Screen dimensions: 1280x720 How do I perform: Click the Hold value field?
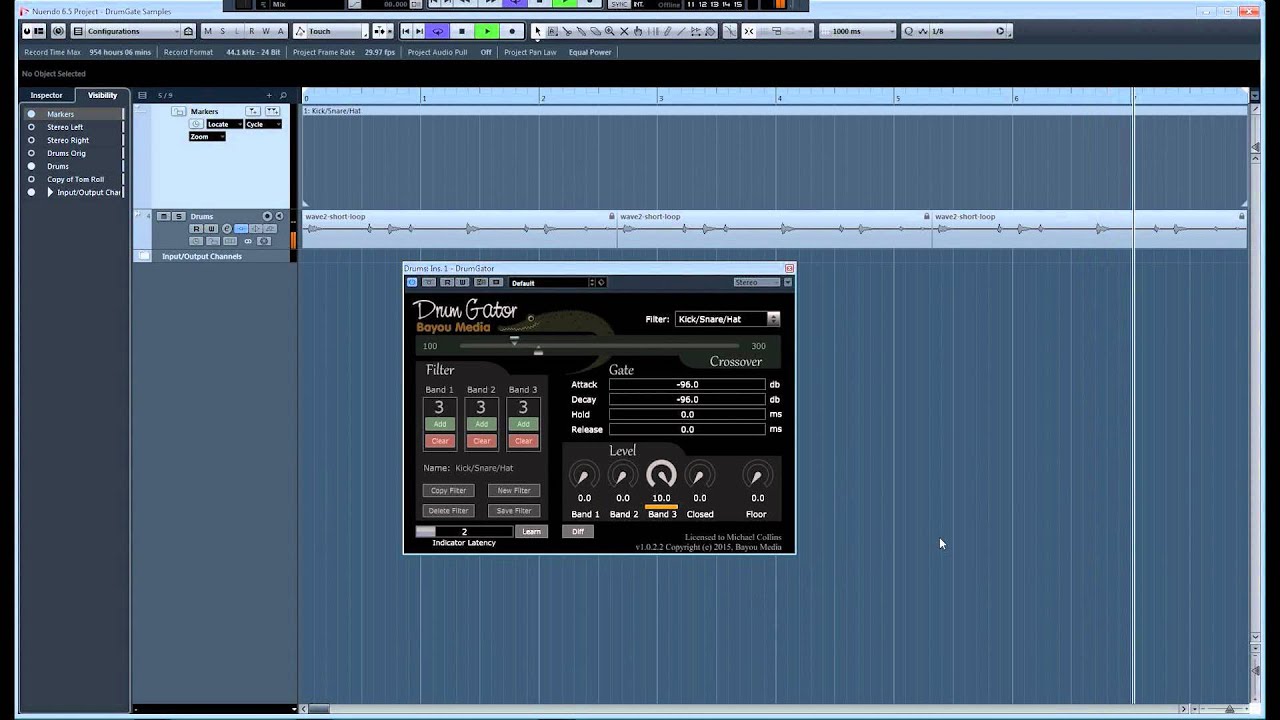pyautogui.click(x=687, y=414)
